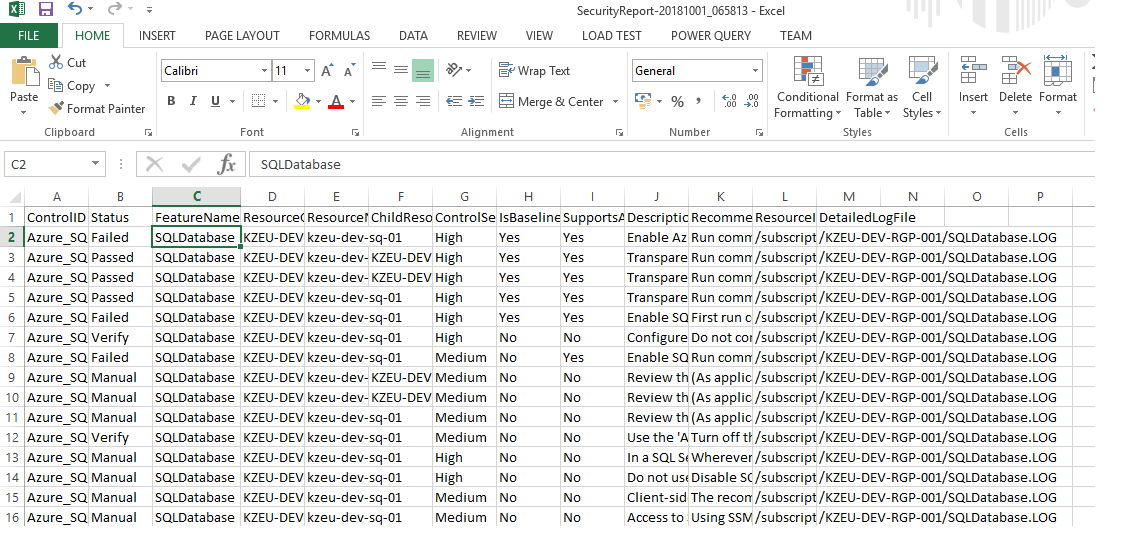Select Align Right icon
Viewport: 1124px width, 538px height.
pyautogui.click(x=423, y=101)
